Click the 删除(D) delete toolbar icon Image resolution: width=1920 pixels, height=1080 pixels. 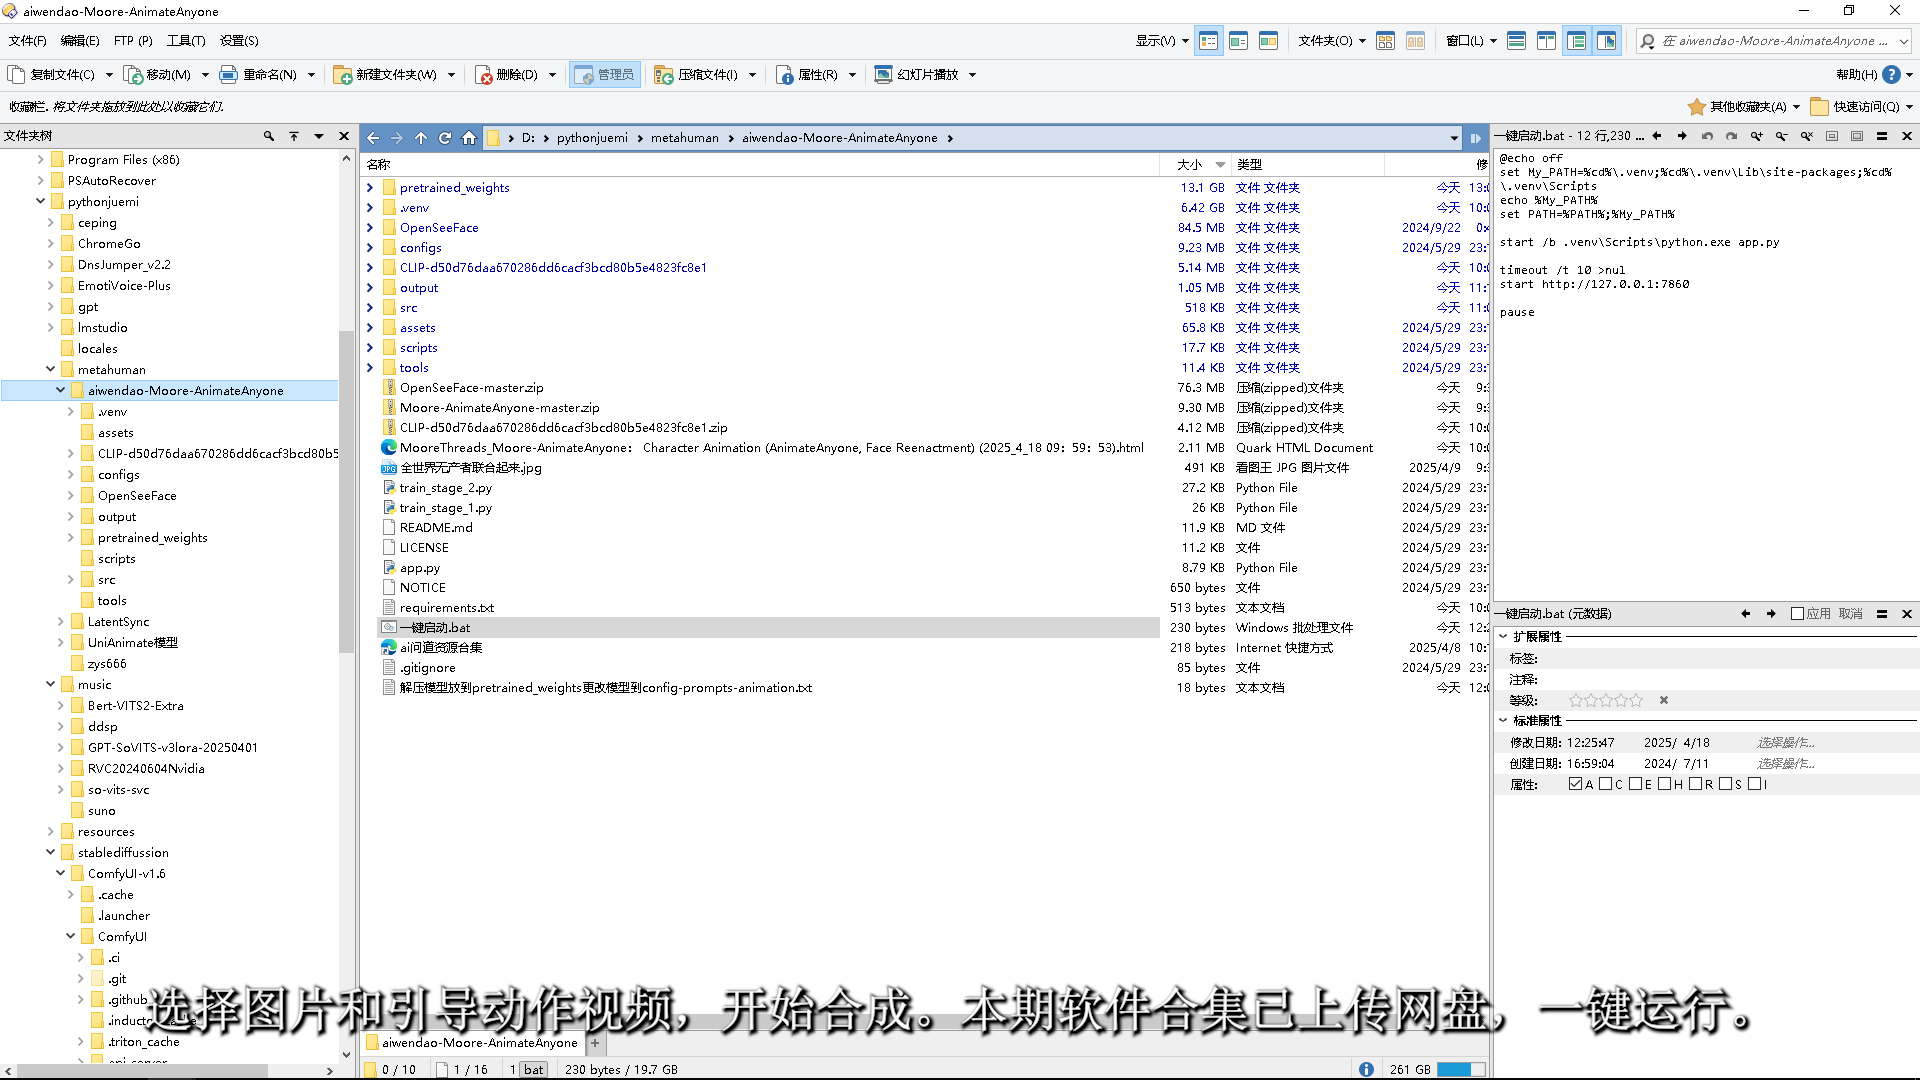(484, 75)
